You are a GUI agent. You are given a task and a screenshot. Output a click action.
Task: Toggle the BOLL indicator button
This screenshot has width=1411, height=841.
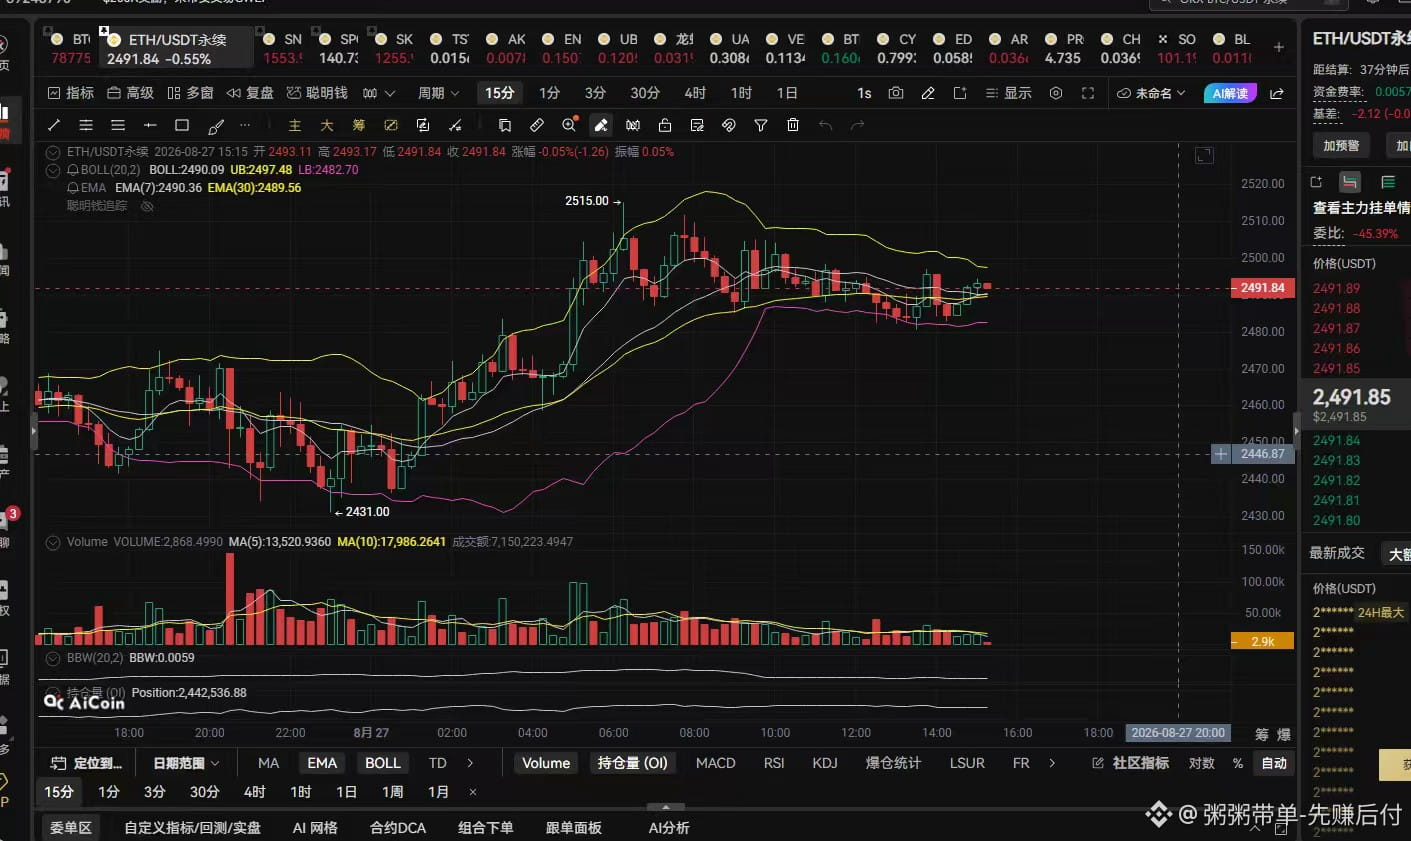(383, 763)
